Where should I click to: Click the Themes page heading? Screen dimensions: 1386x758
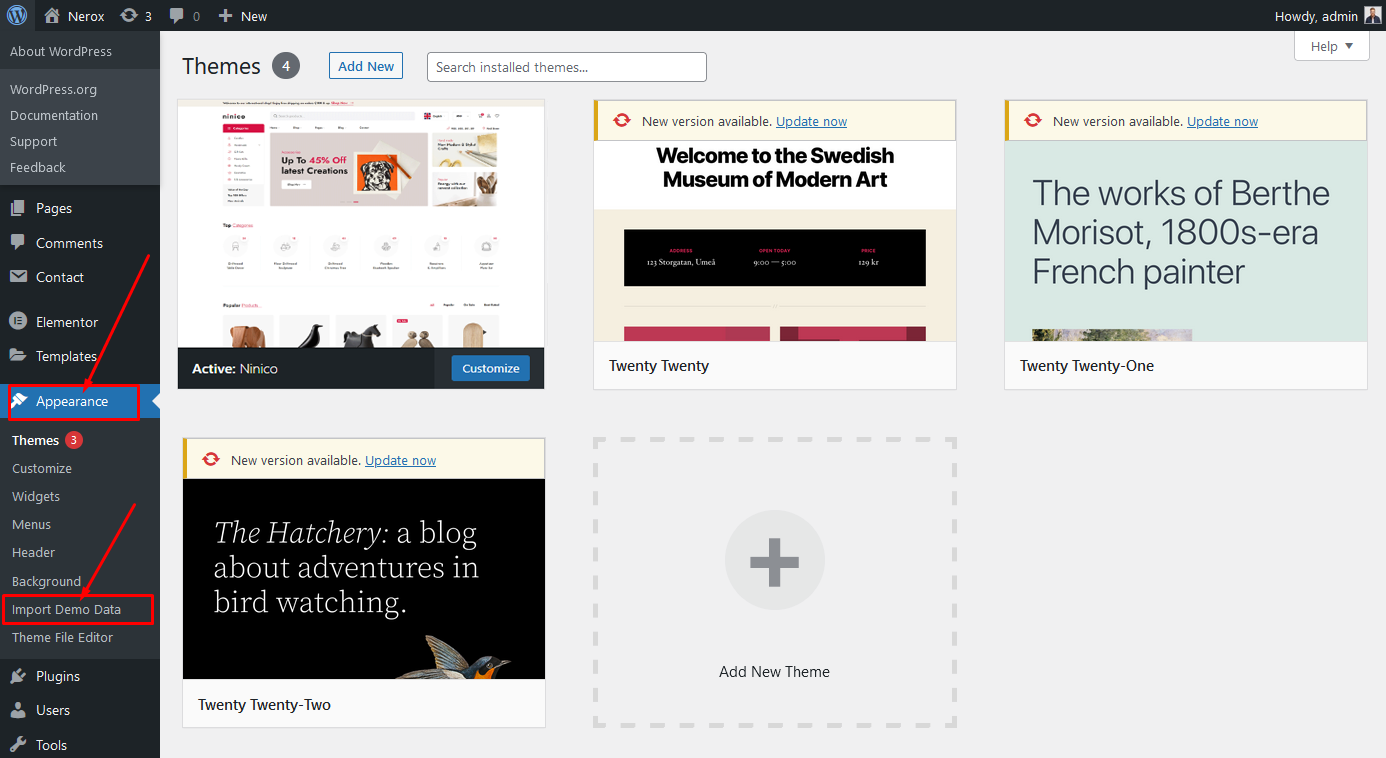[221, 66]
